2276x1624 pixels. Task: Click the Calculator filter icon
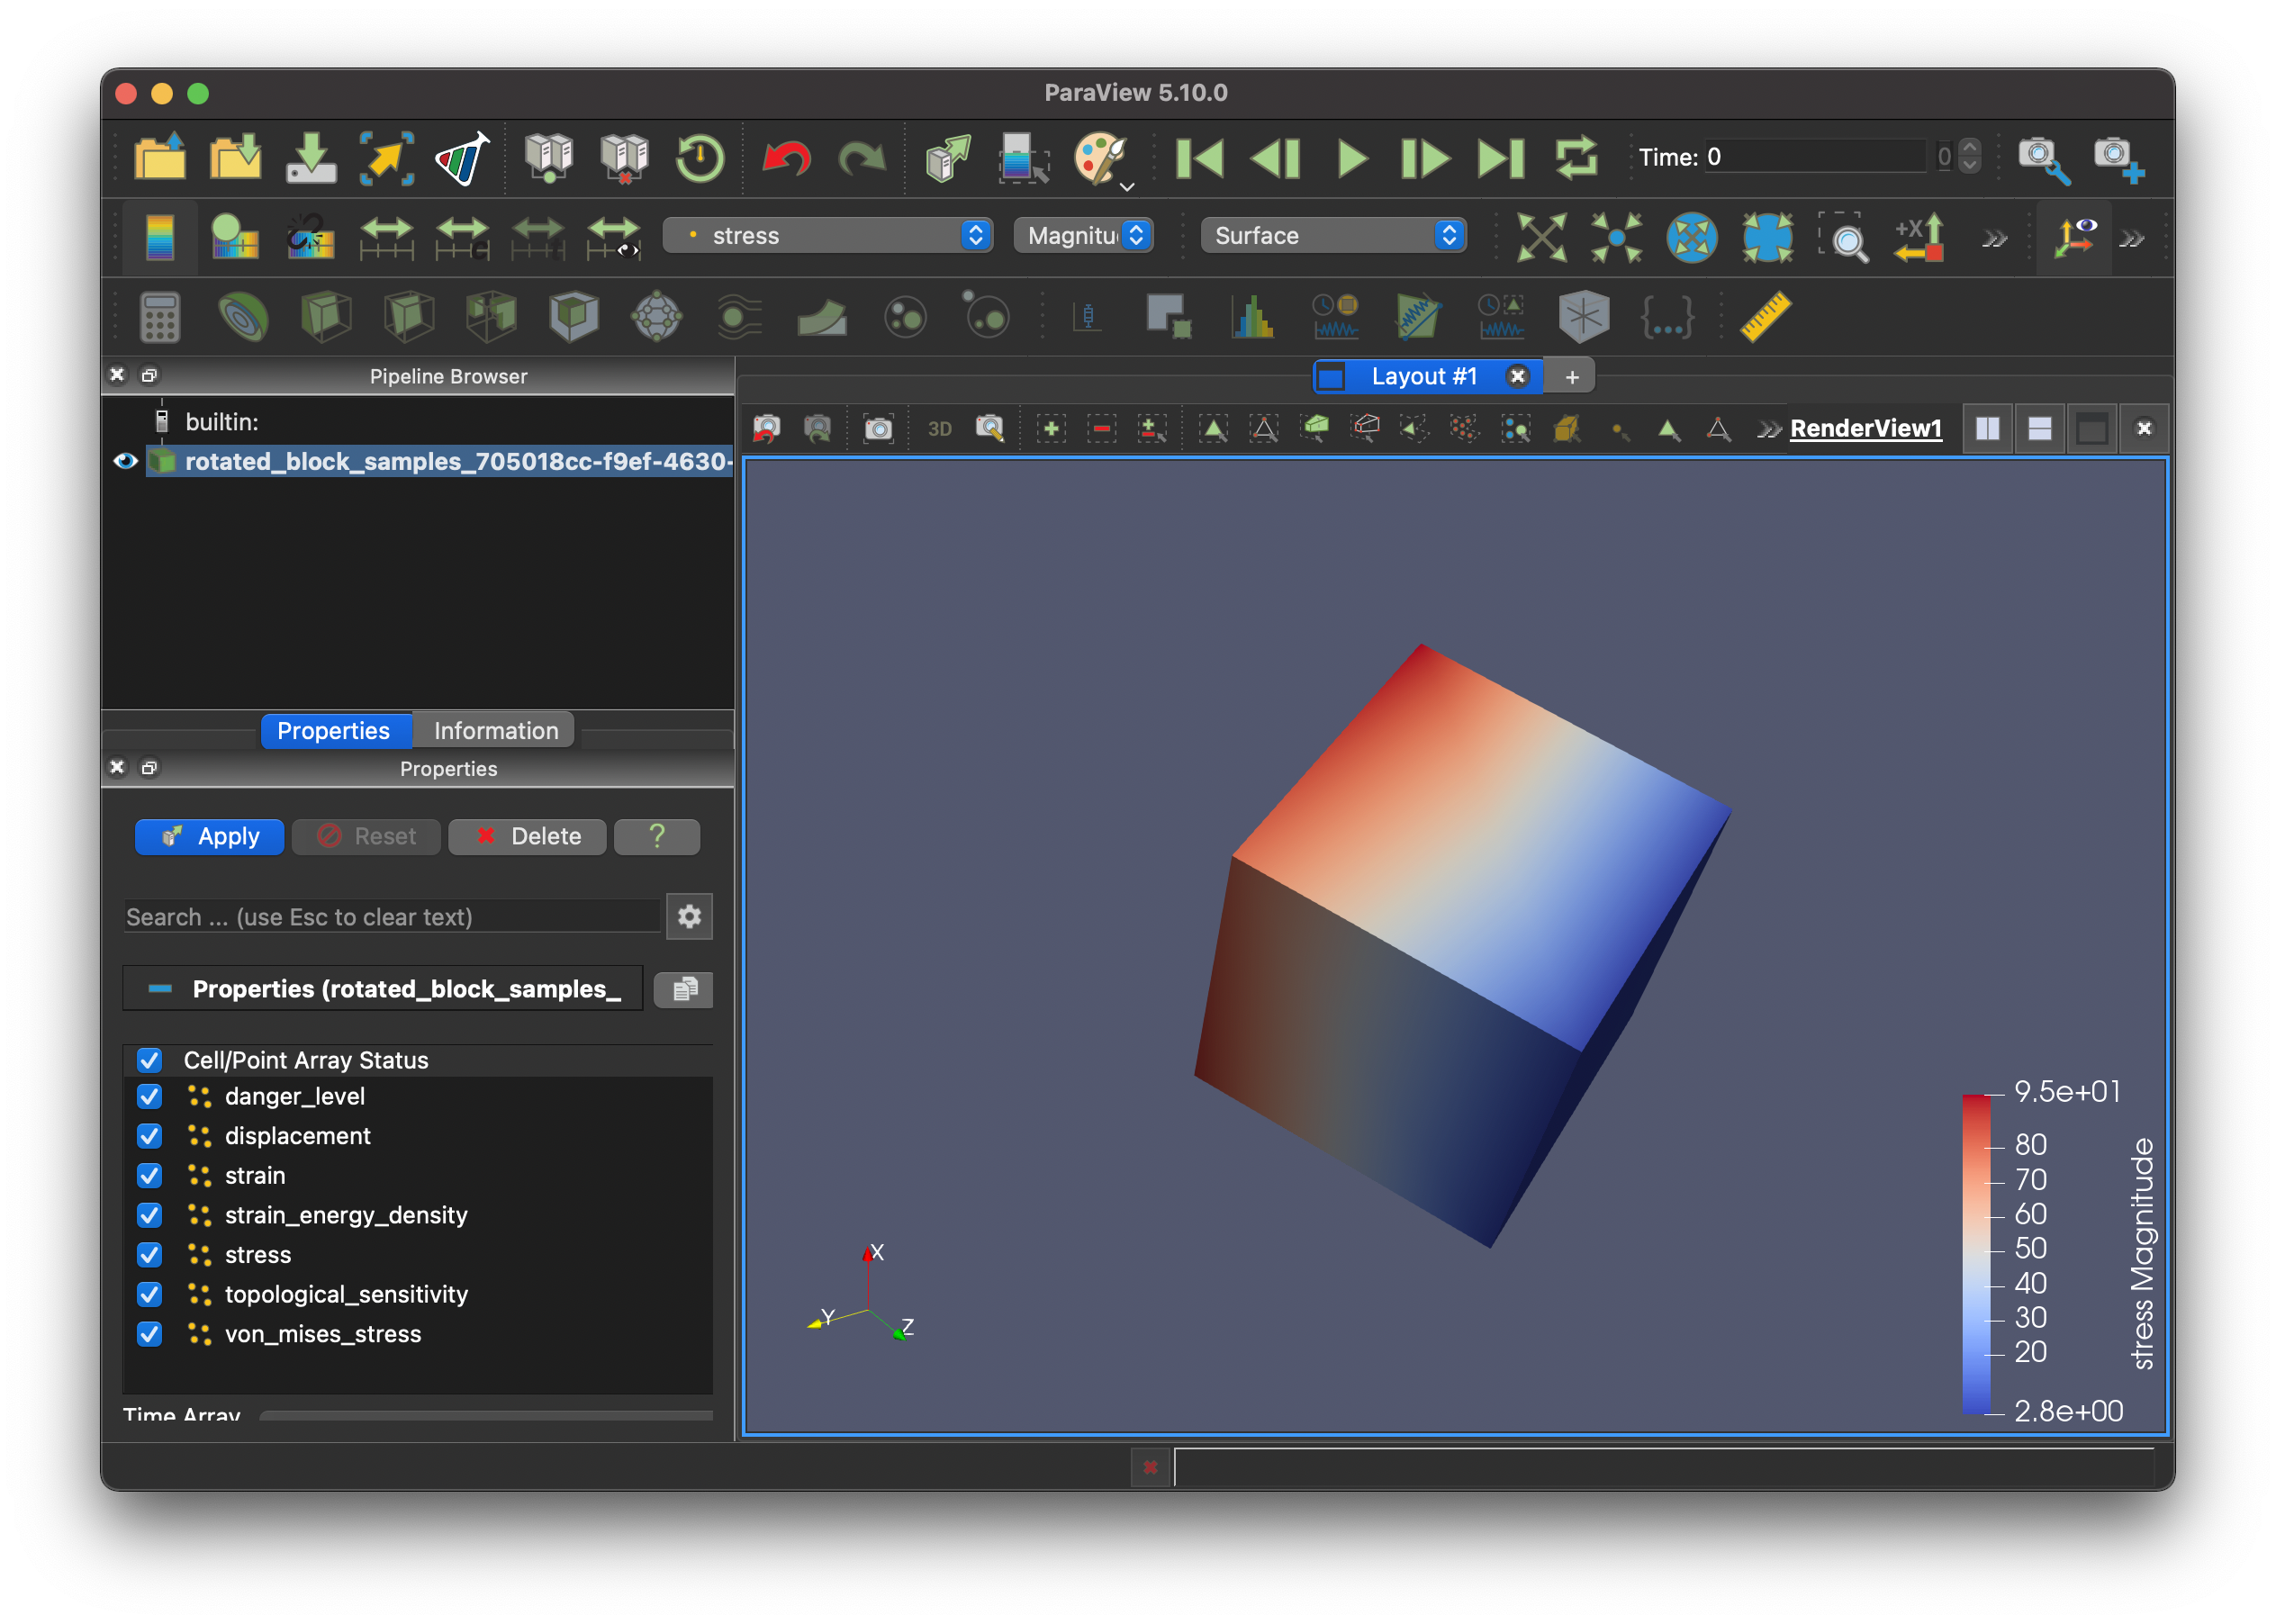(160, 318)
